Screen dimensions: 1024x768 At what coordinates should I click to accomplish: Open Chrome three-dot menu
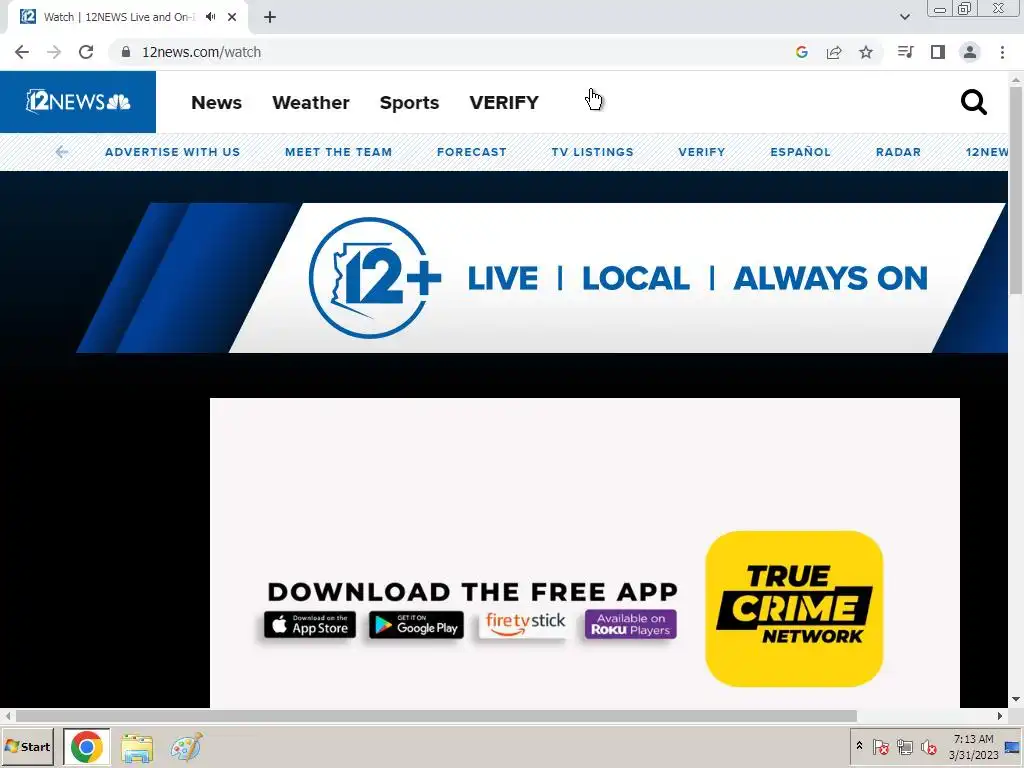(1002, 52)
